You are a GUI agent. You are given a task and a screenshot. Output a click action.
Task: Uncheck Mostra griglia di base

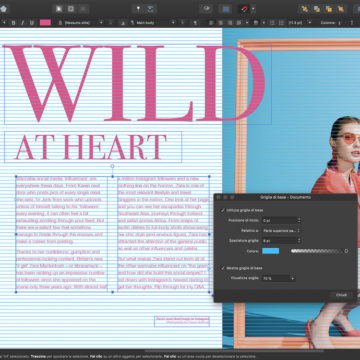[x=223, y=268]
